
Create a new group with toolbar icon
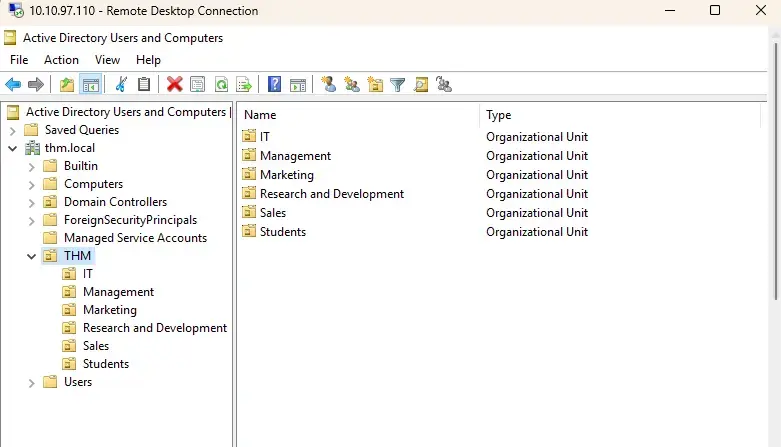pyautogui.click(x=352, y=85)
